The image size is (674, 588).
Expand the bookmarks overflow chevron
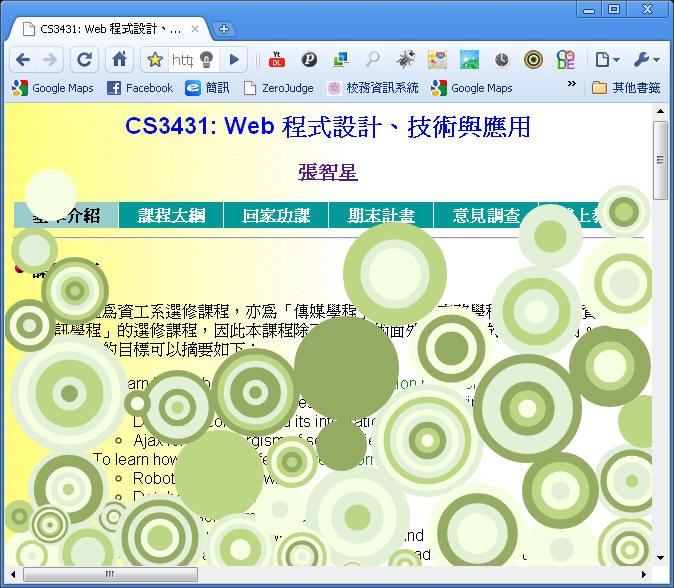(x=572, y=87)
